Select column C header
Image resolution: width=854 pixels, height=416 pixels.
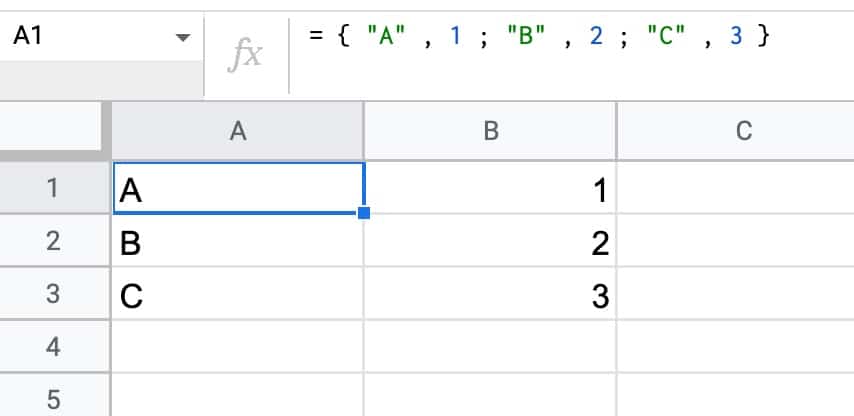[736, 131]
